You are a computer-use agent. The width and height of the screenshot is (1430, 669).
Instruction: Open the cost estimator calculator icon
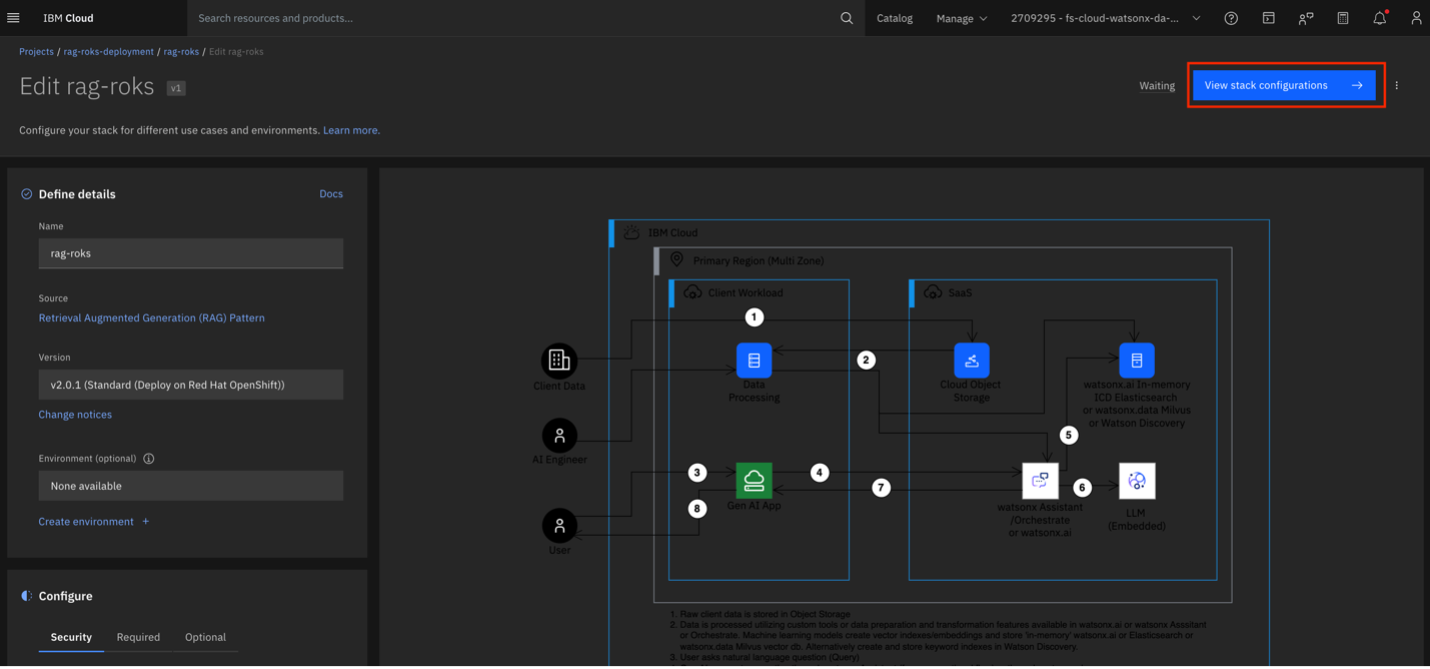[x=1343, y=18]
